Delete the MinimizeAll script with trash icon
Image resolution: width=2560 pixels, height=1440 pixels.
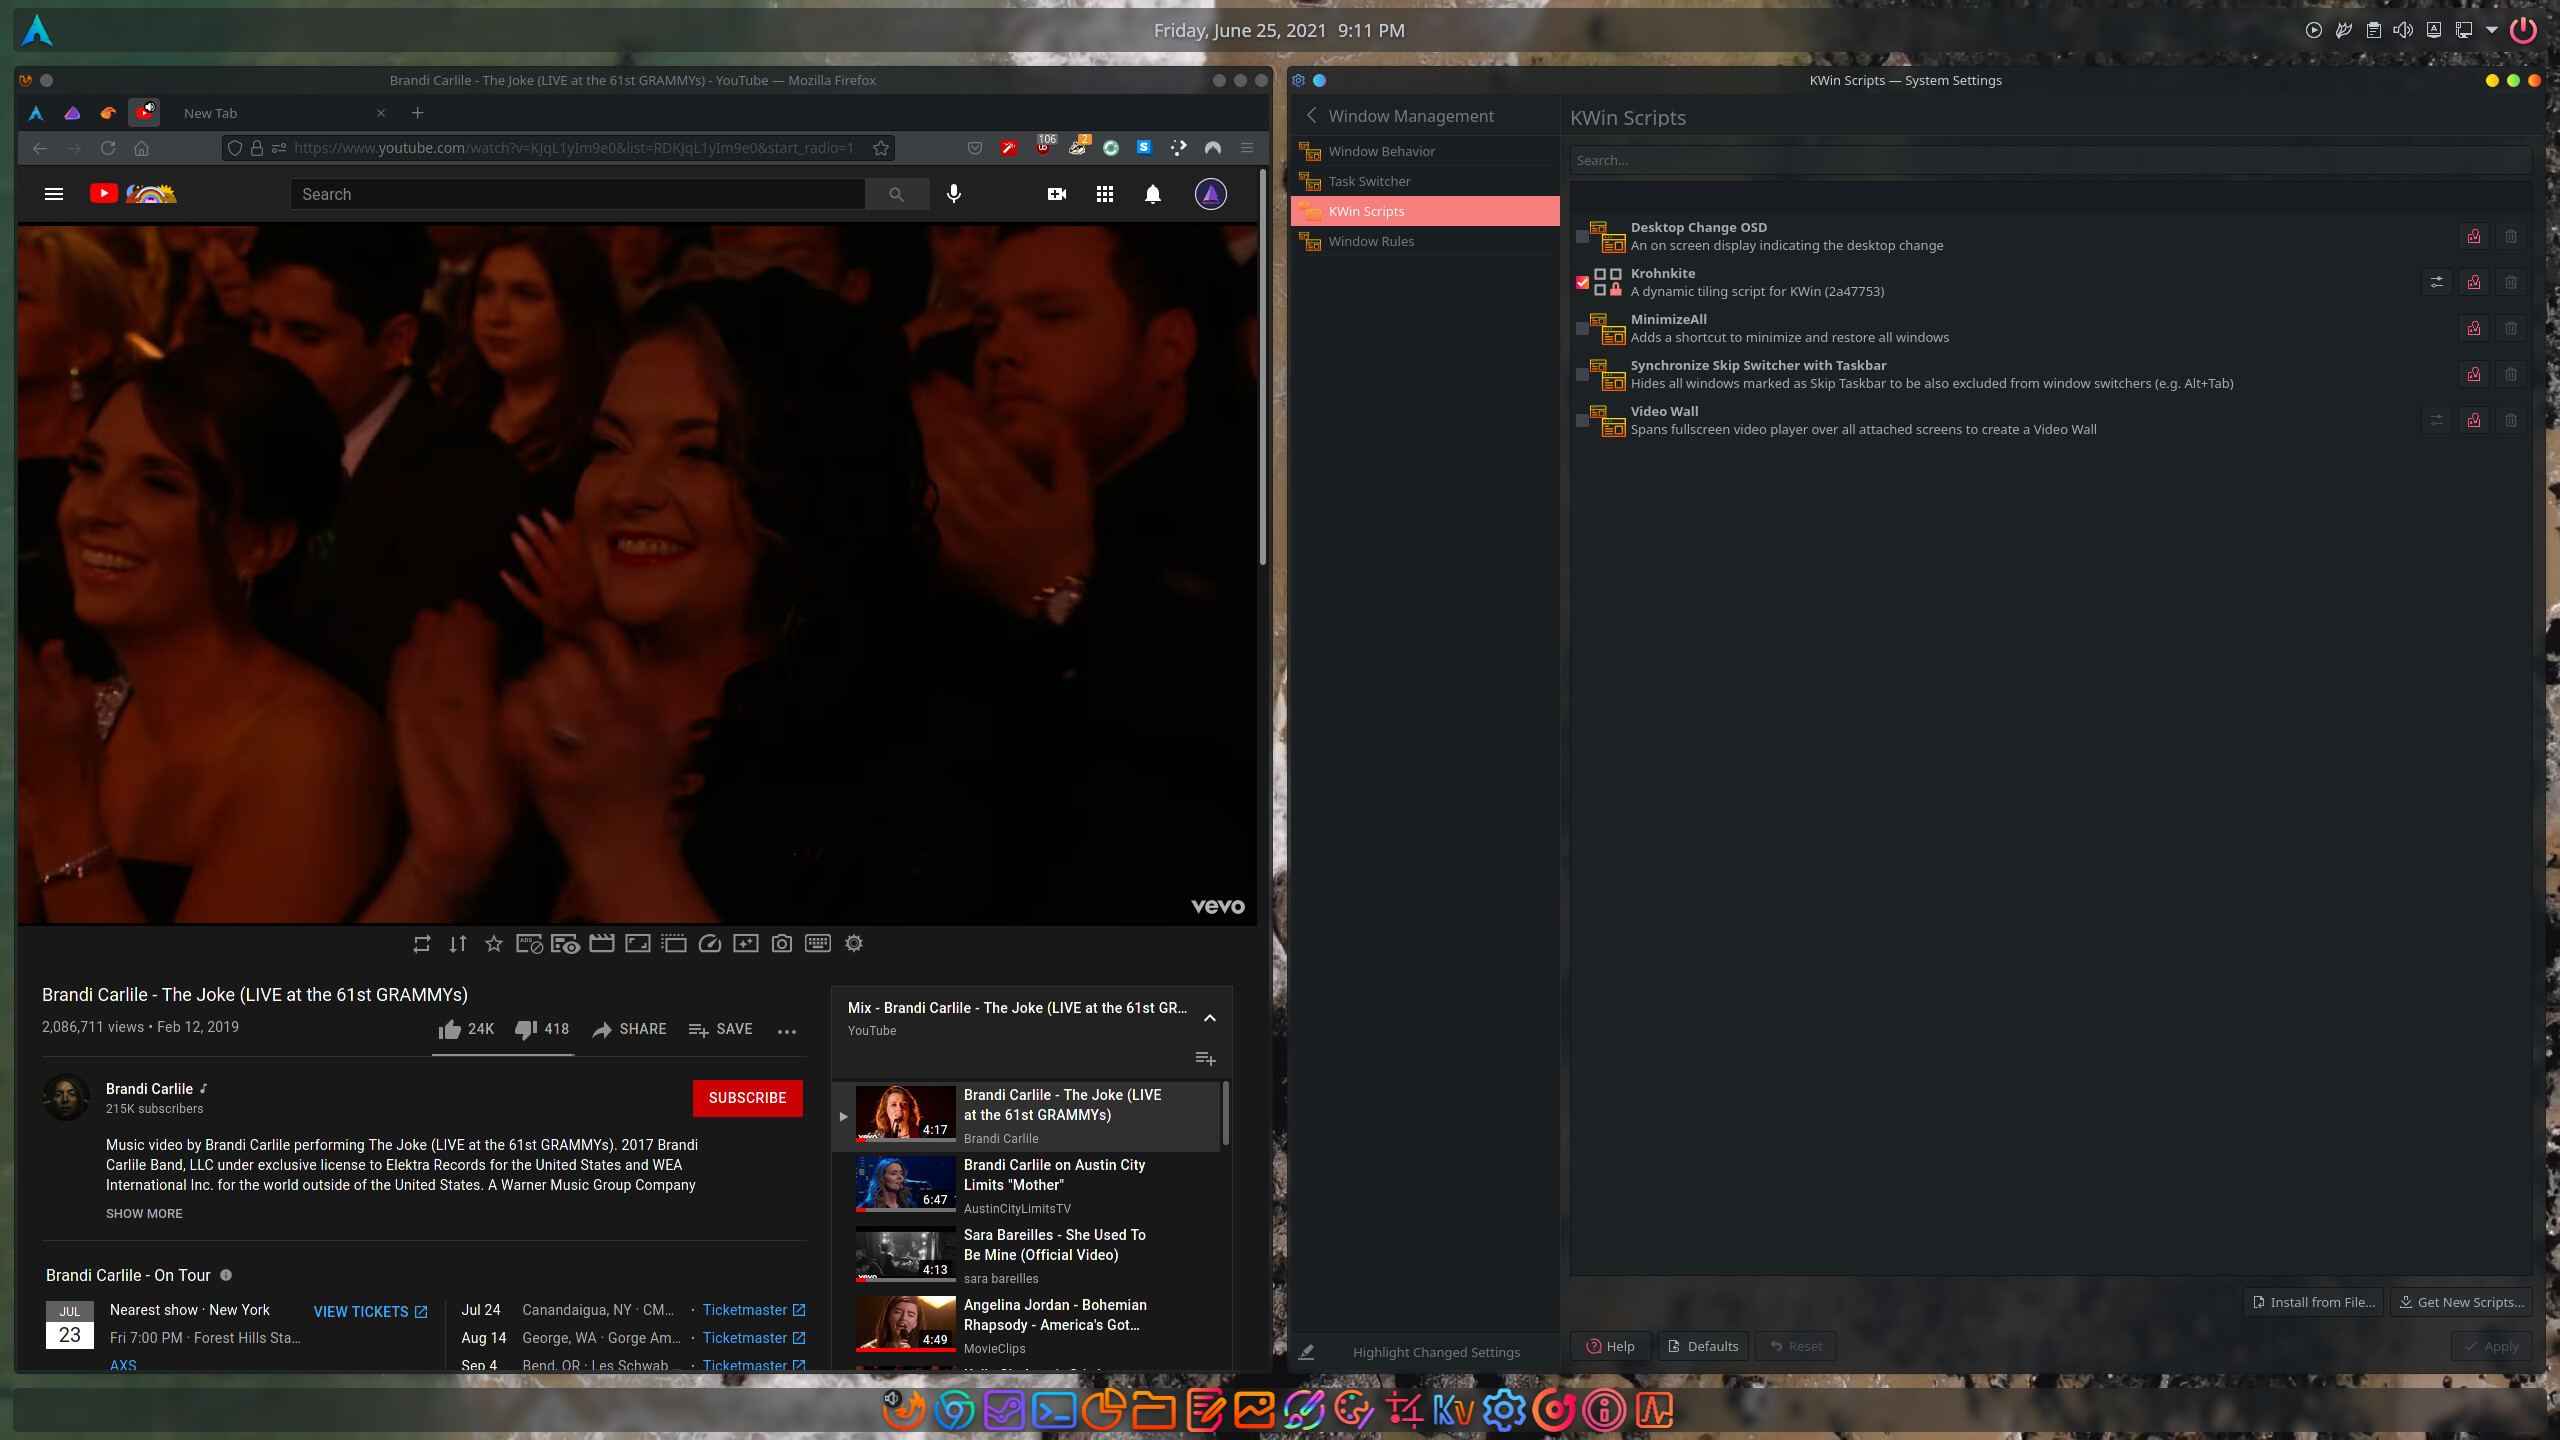pos(2511,329)
